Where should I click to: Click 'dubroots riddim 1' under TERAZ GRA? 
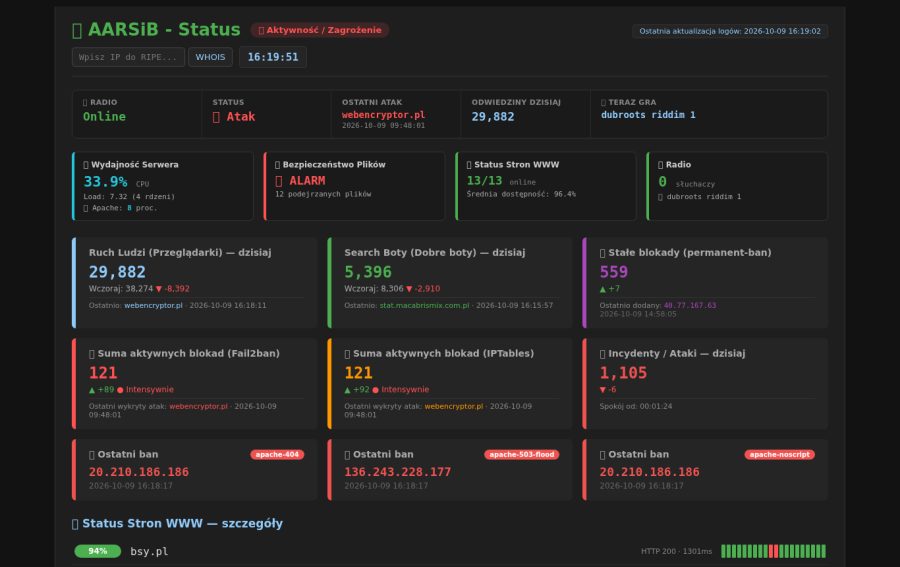point(648,115)
